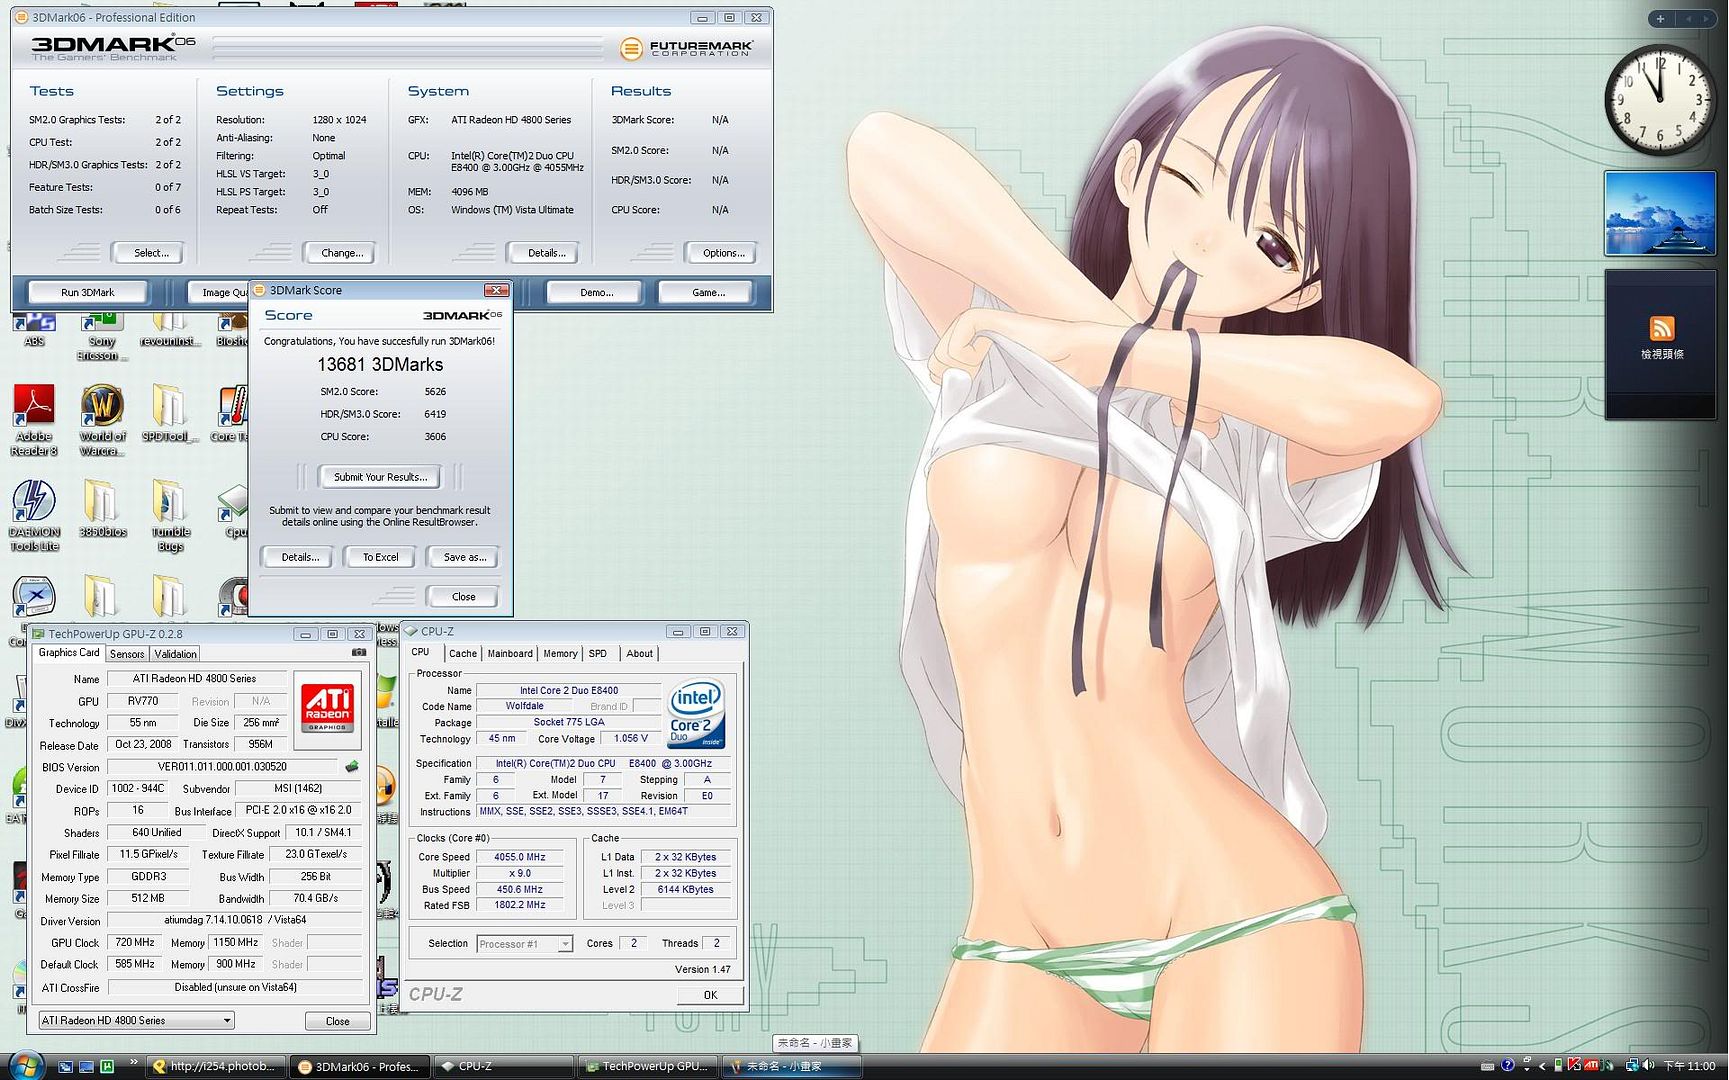Switch to the Mainboard tab in CPU-Z
The image size is (1729, 1080).
[x=510, y=654]
